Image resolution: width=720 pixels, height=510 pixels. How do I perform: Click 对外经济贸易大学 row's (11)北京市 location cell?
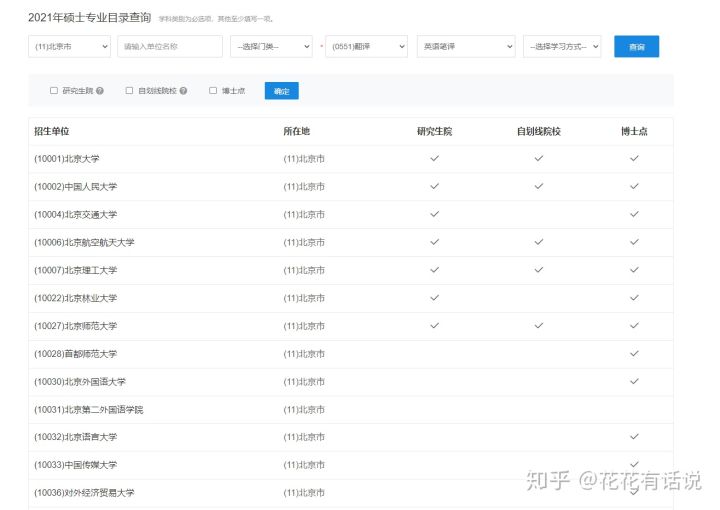click(304, 493)
